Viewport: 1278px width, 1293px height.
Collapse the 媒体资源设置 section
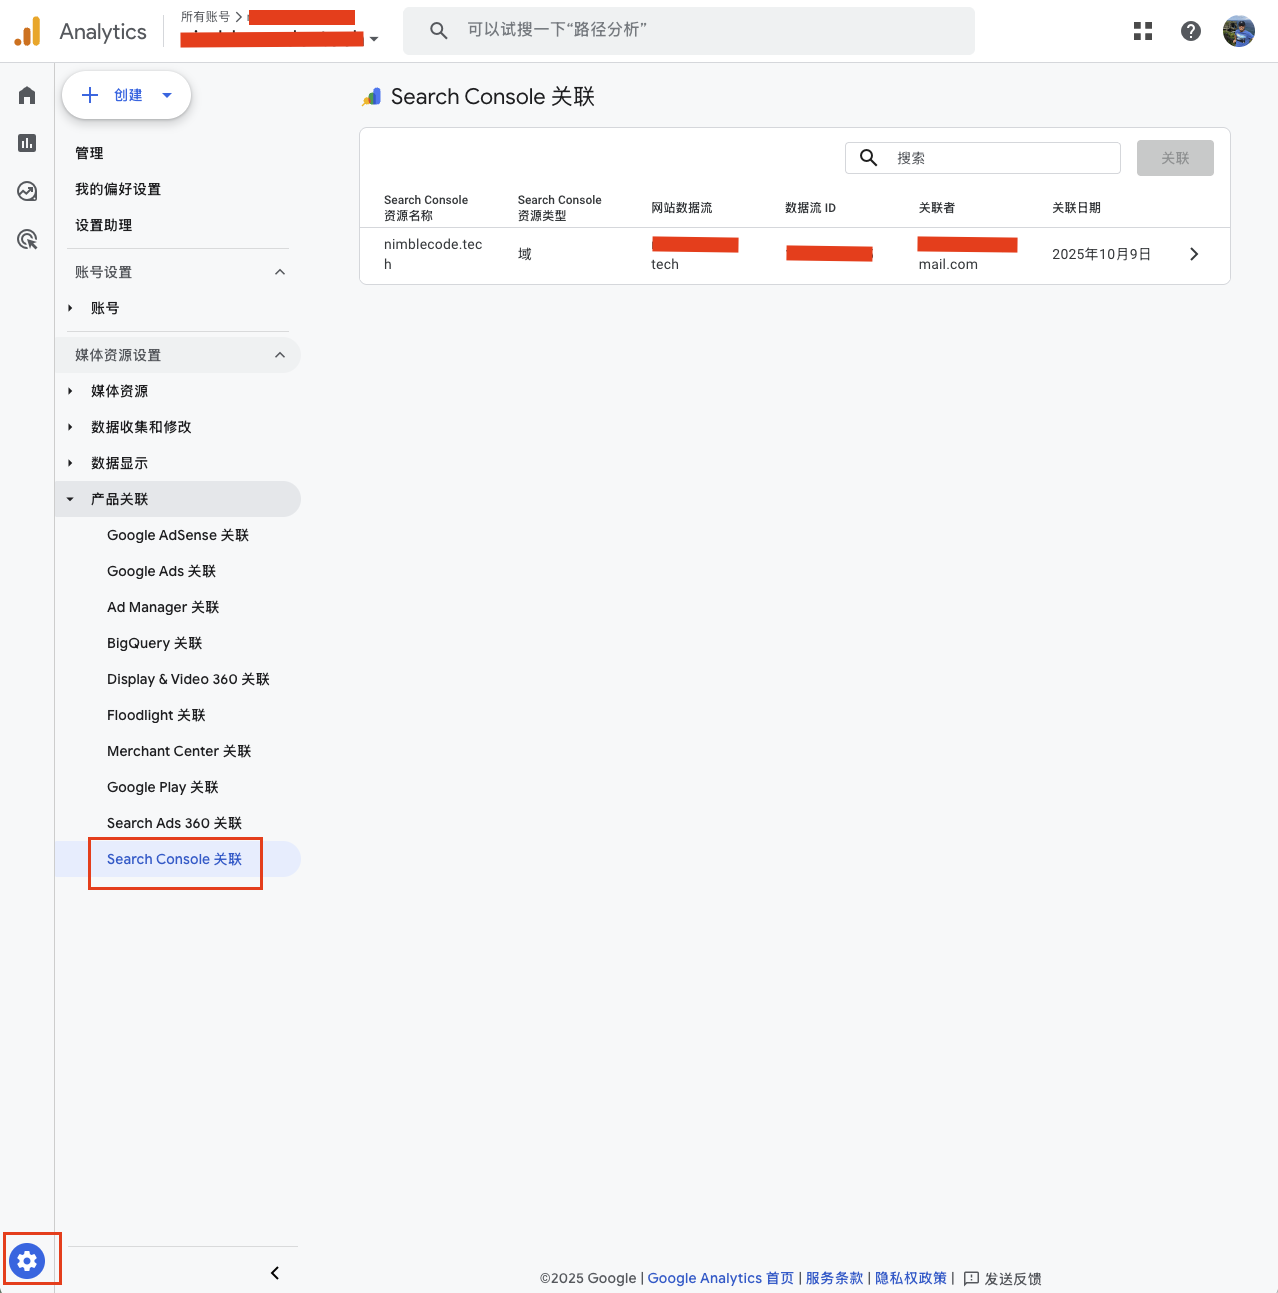(x=280, y=355)
